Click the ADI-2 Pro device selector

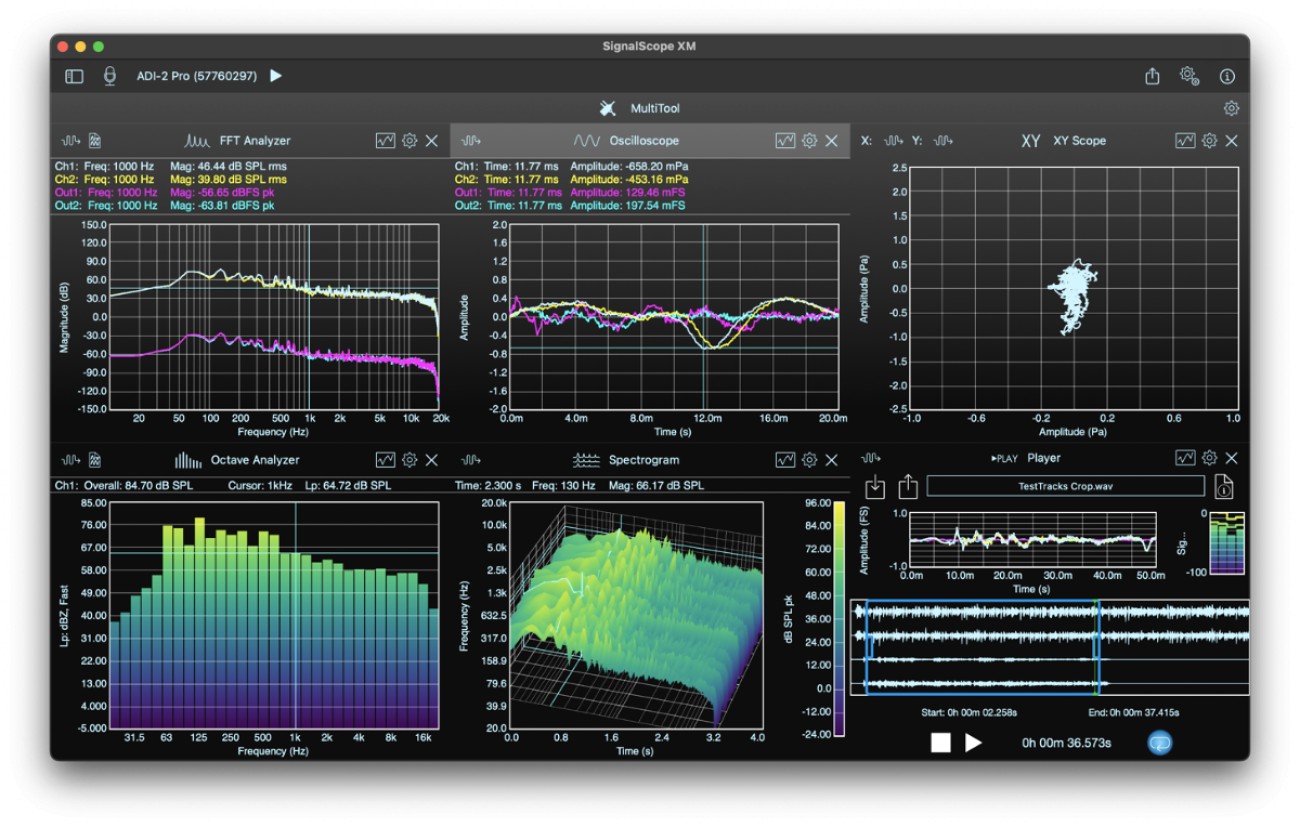point(197,74)
